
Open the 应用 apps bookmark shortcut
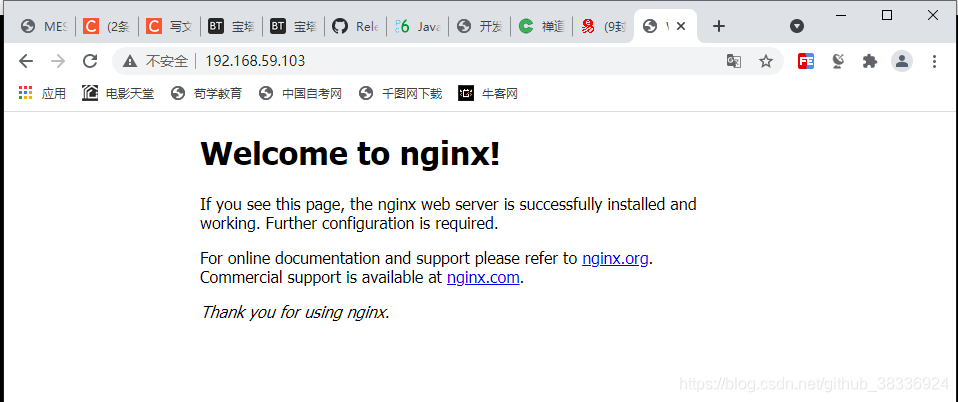pos(42,93)
